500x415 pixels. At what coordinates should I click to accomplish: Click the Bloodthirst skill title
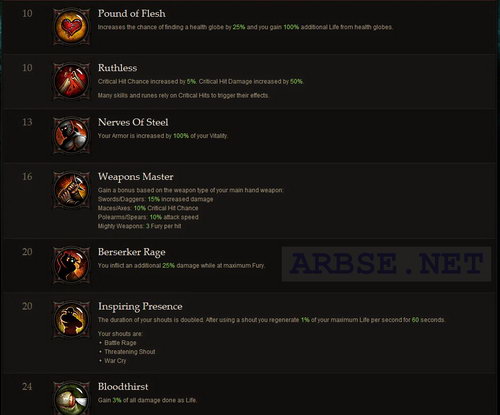point(123,387)
